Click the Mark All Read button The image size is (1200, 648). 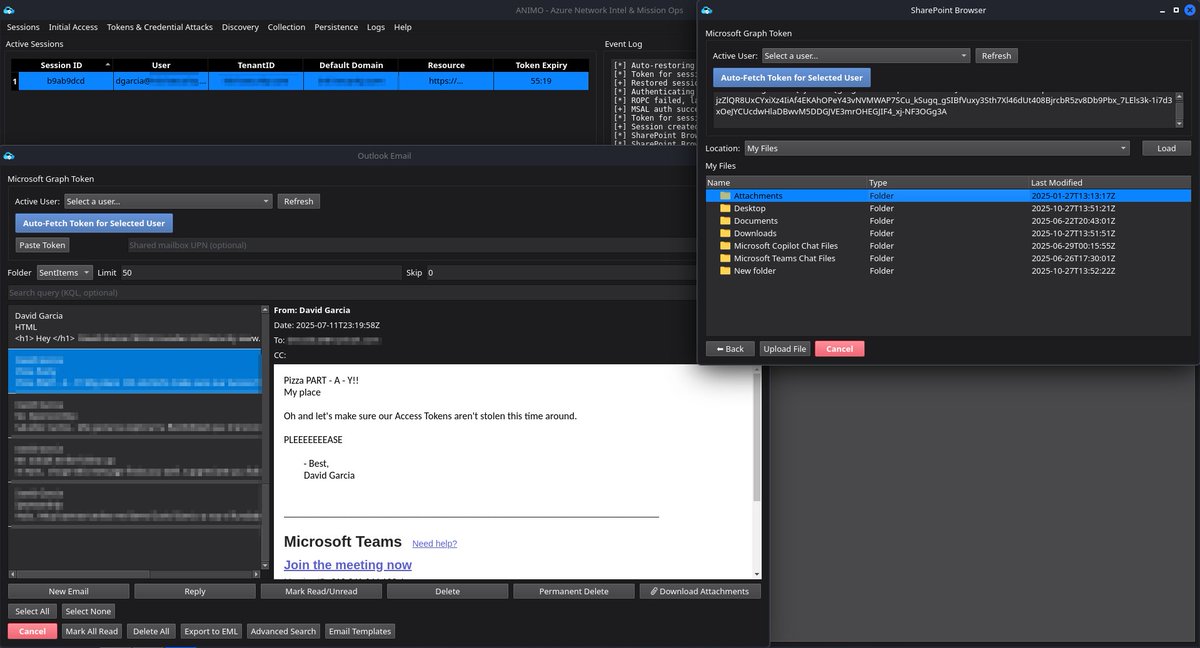pyautogui.click(x=92, y=631)
